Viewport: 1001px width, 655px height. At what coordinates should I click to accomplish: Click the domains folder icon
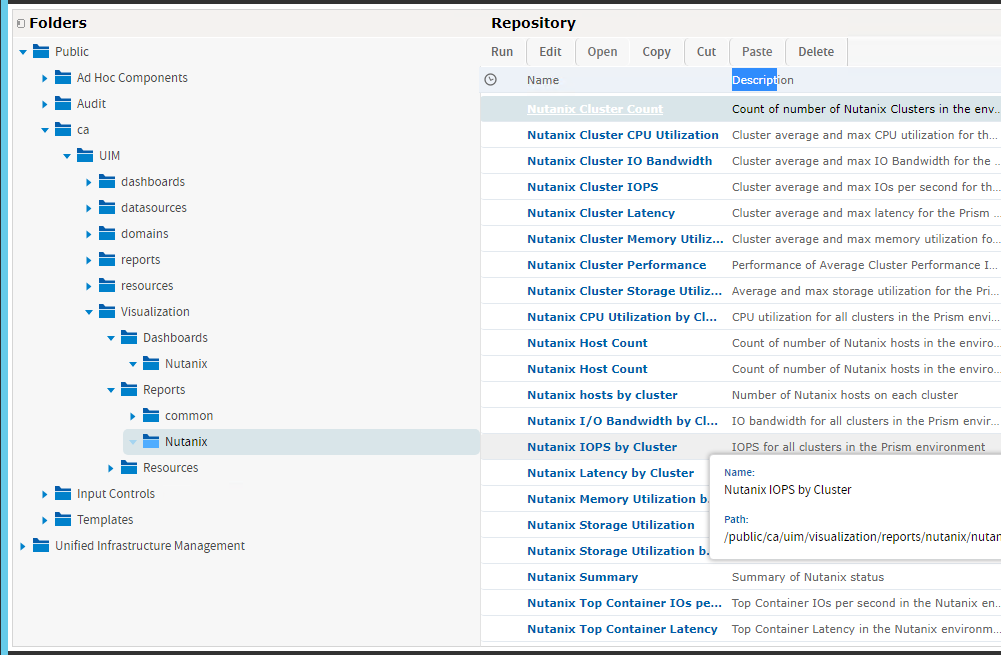(106, 233)
